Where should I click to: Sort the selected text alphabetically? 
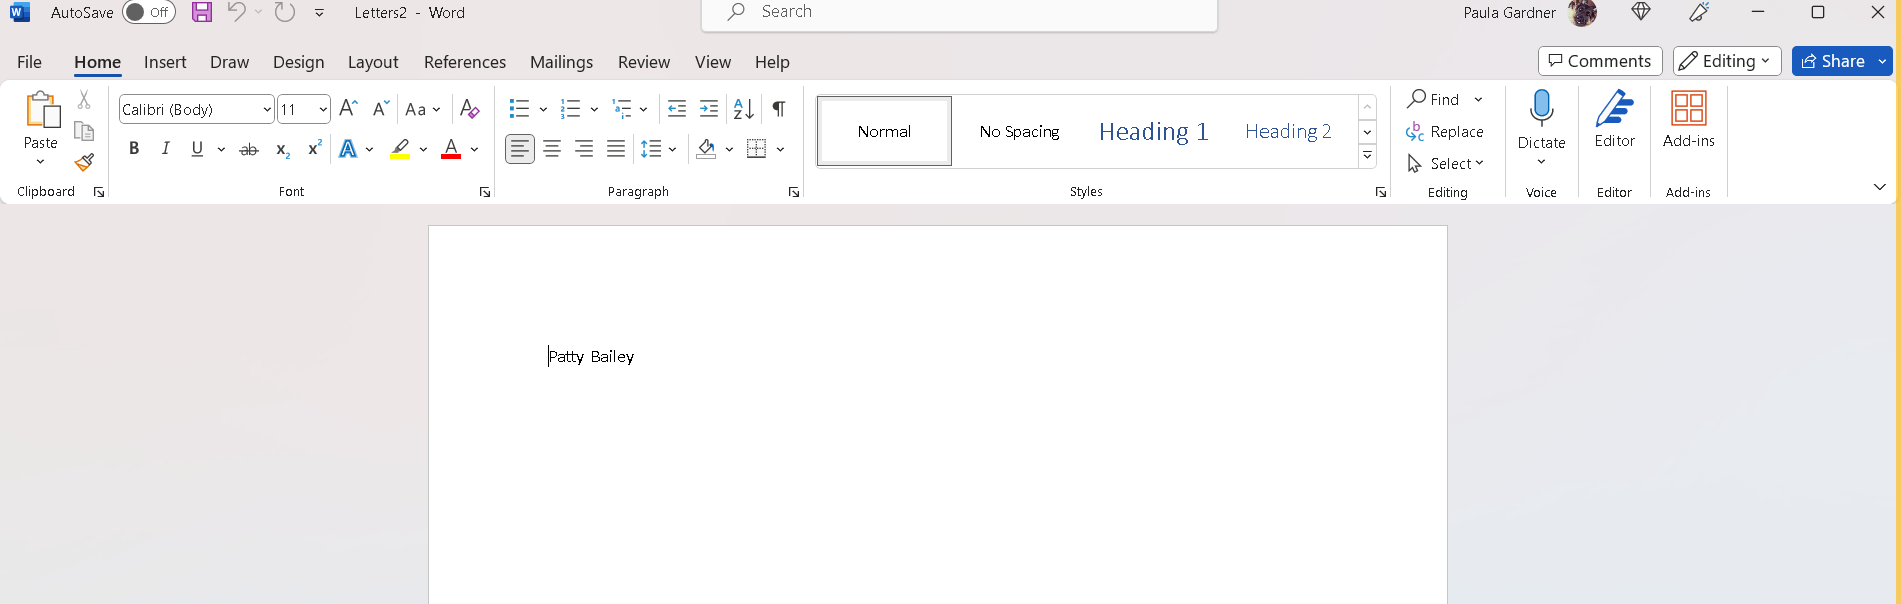click(x=743, y=108)
